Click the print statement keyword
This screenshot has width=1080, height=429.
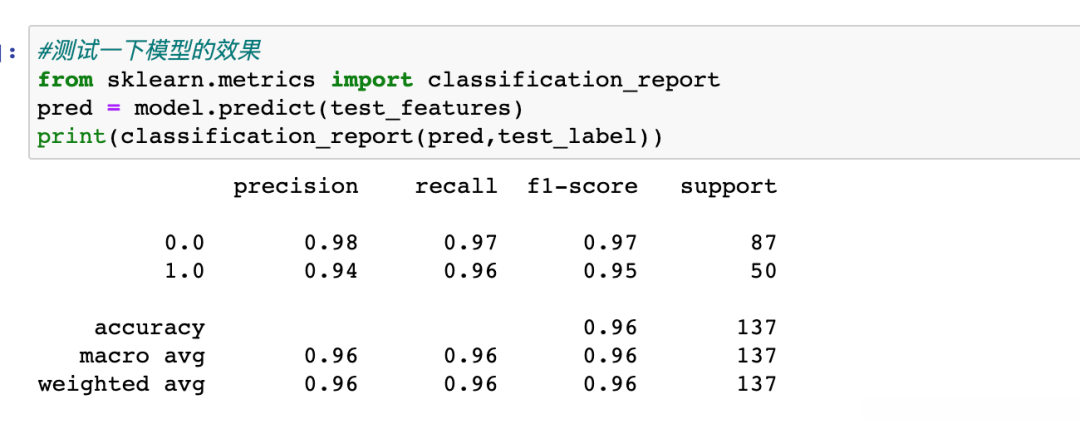(71, 135)
